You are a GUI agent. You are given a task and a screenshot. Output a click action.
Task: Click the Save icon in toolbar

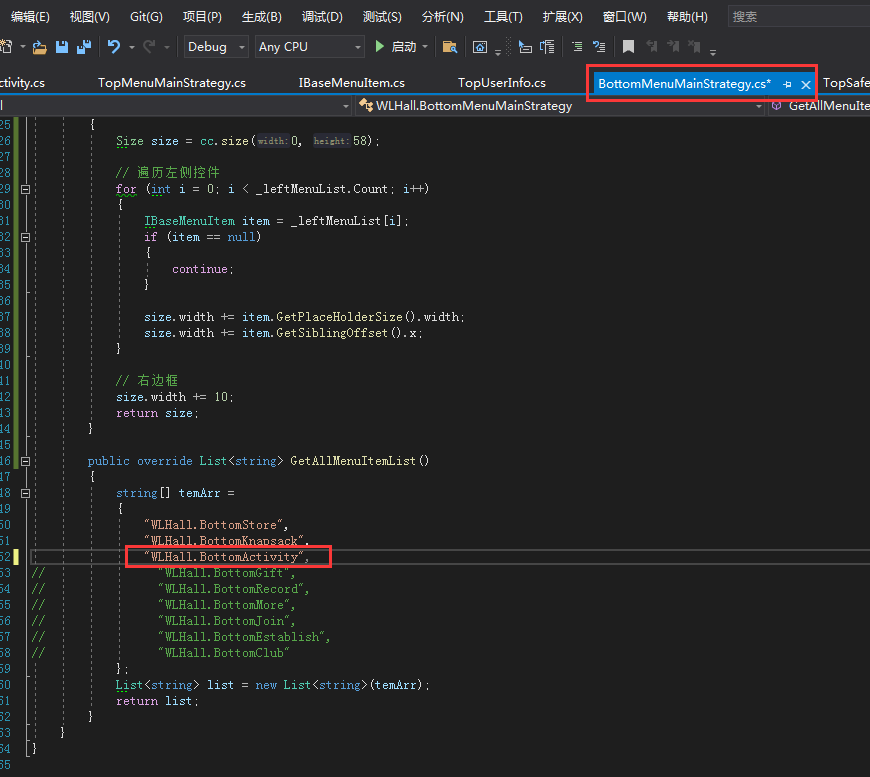[62, 47]
